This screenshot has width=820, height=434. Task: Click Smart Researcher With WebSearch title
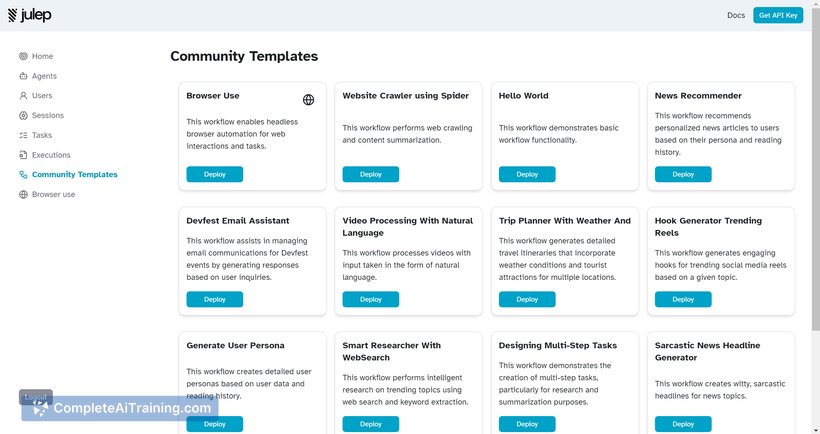[392, 351]
